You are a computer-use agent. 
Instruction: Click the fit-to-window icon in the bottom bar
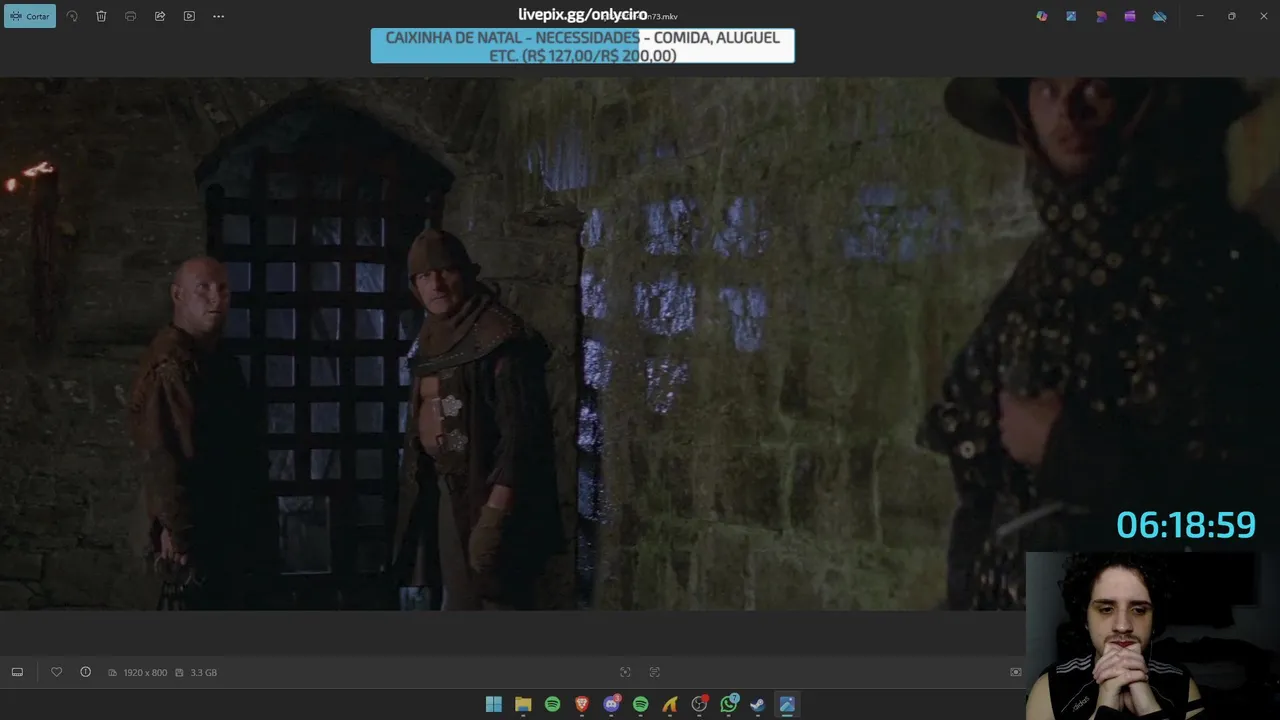[625, 672]
